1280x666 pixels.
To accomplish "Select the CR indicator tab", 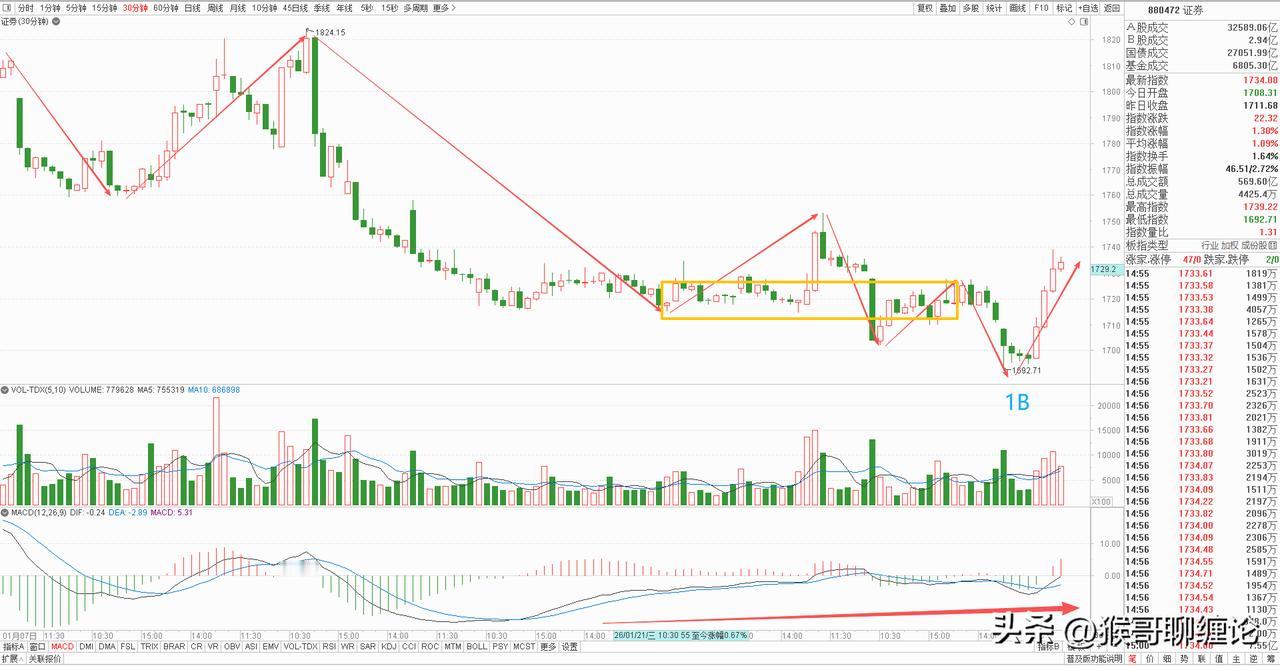I will click(x=197, y=646).
